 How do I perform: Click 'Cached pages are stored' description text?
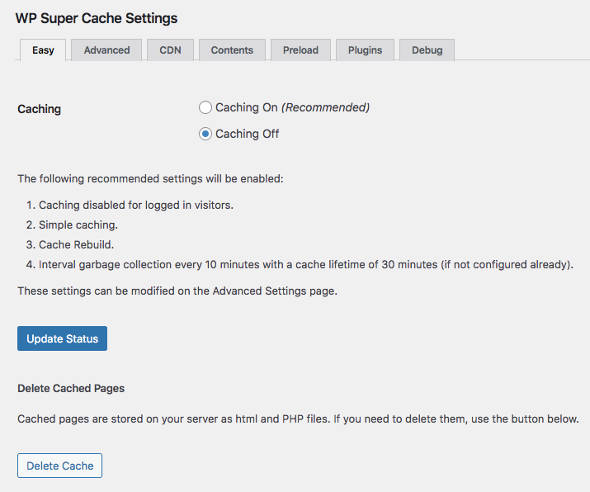pyautogui.click(x=298, y=419)
